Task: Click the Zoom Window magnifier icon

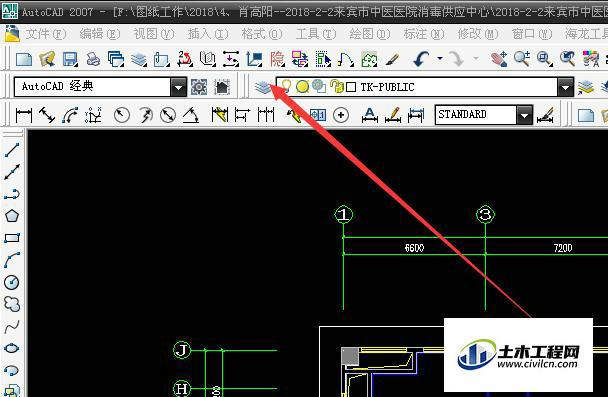Action: click(x=545, y=59)
